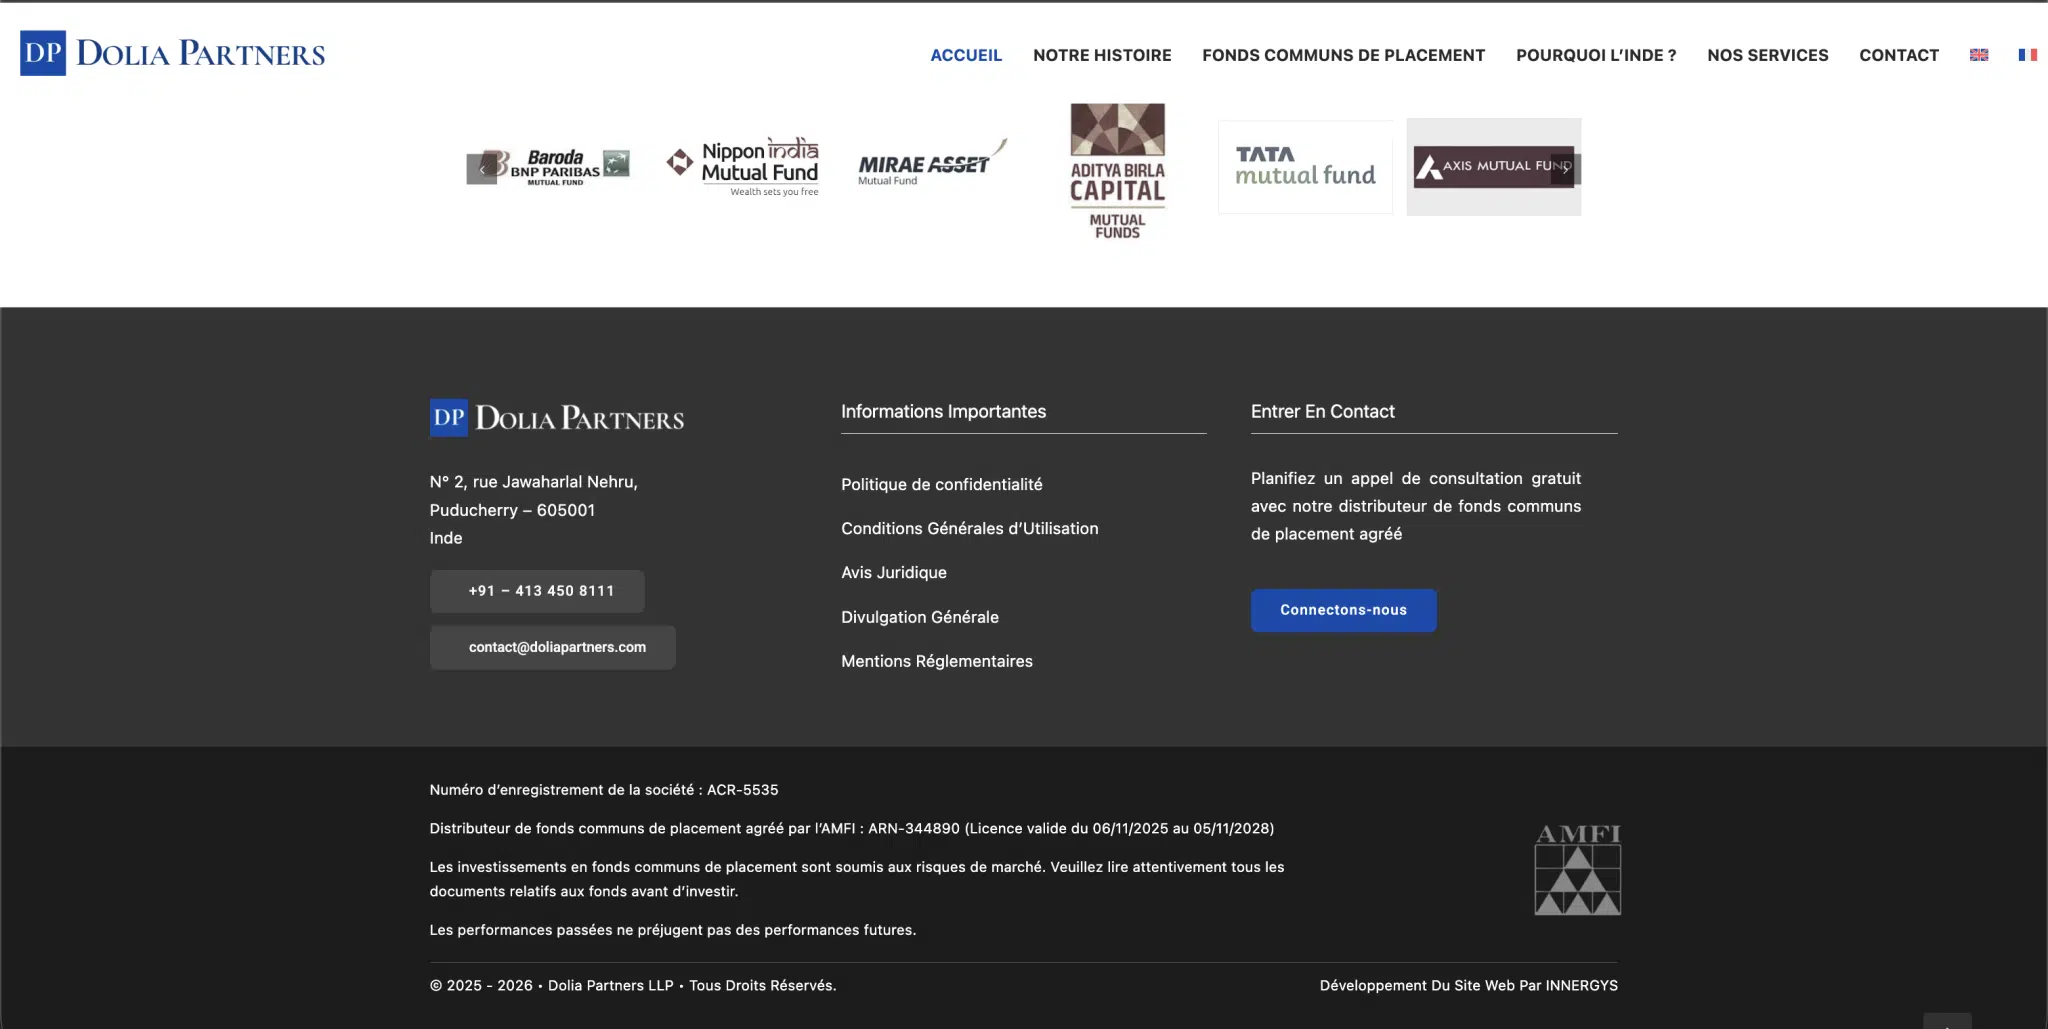Click the Dolia Partners header logo
The width and height of the screenshot is (2048, 1029).
click(x=172, y=54)
